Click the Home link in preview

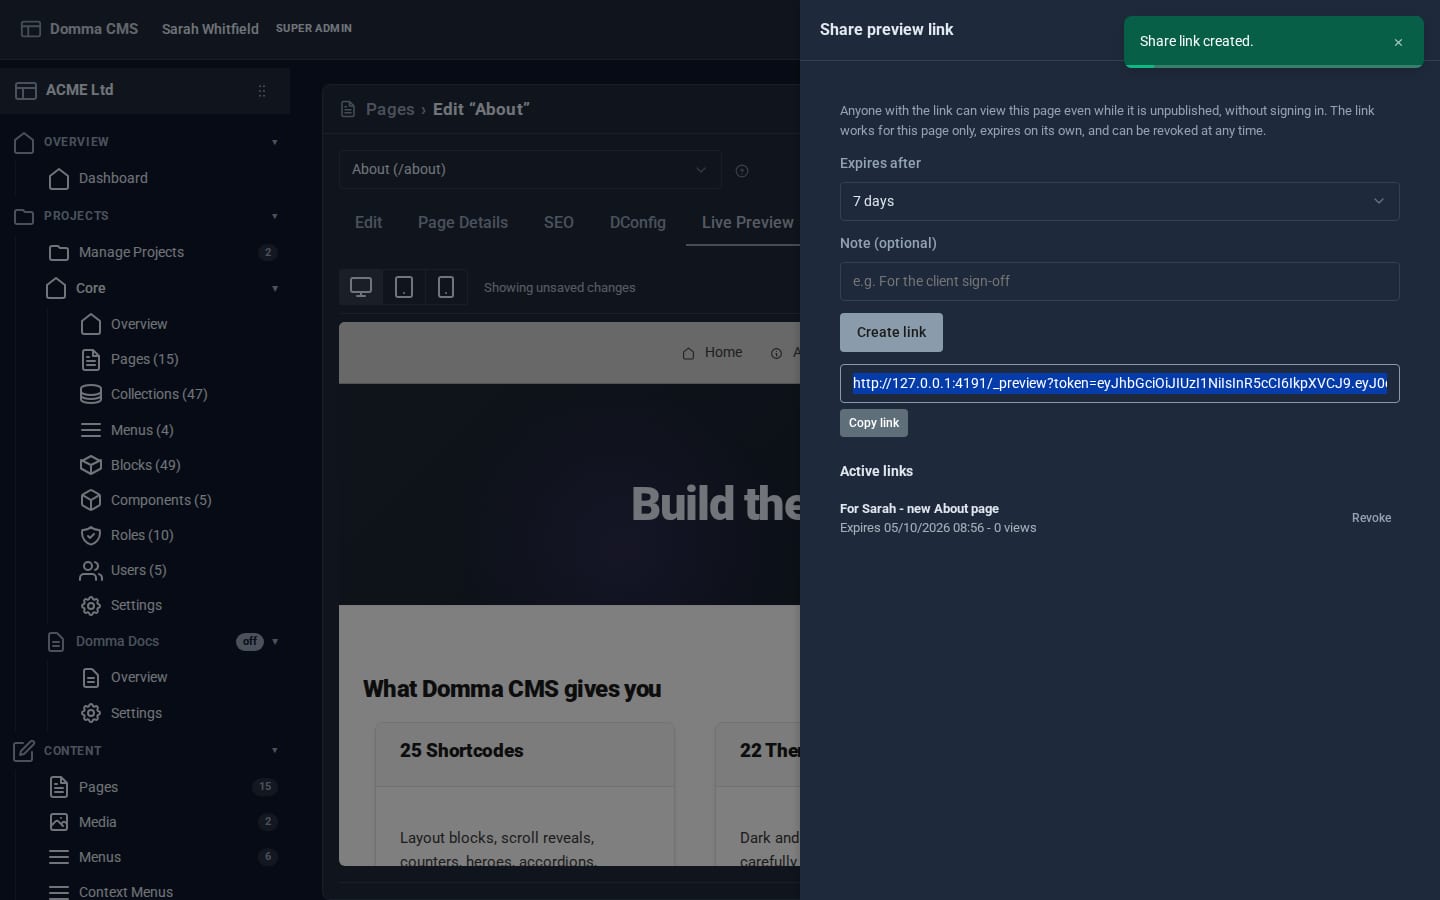tap(712, 352)
